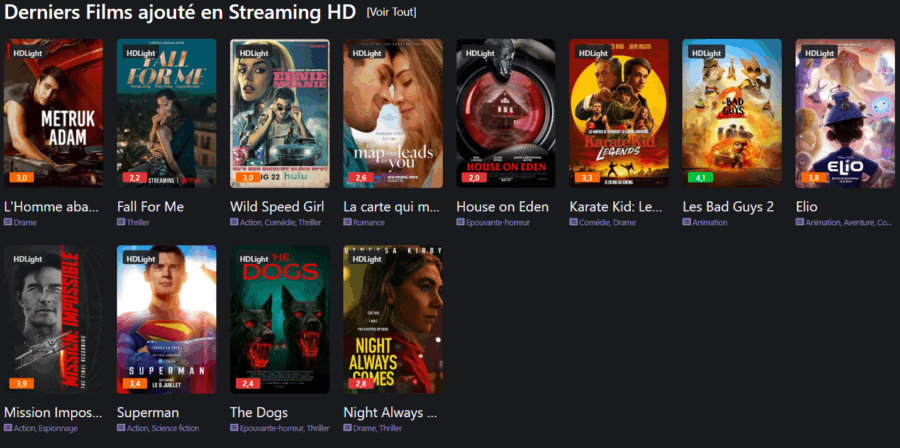900x448 pixels.
Task: Click the Epouvante-horreur genre under House on Eden
Action: tap(498, 223)
